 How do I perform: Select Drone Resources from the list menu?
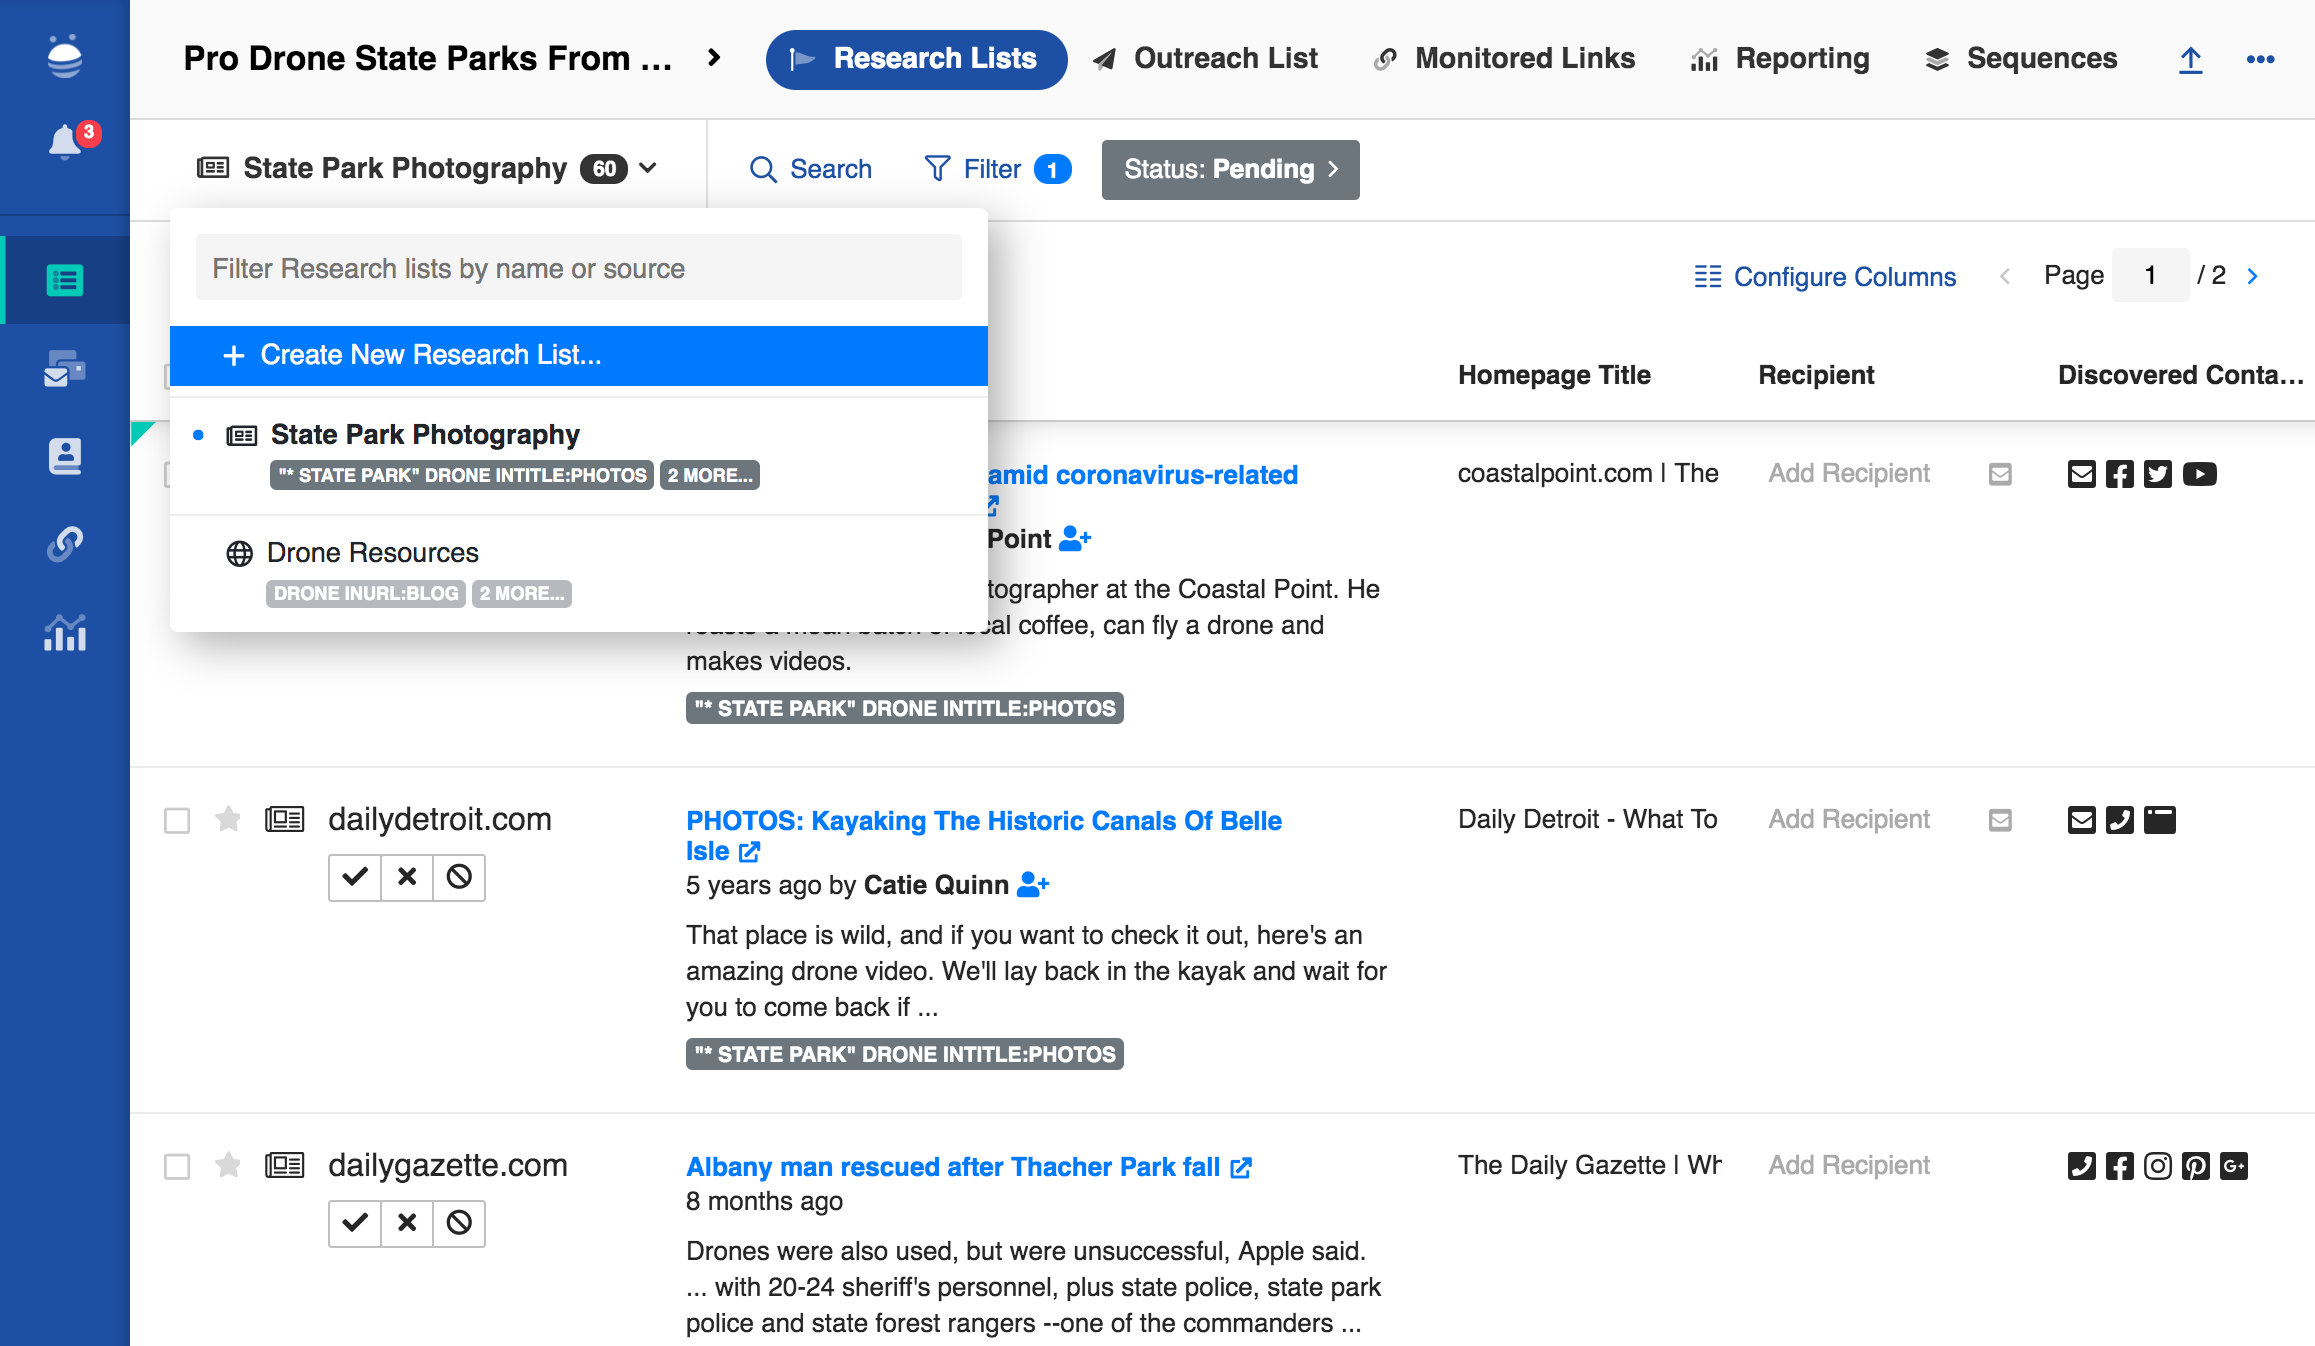point(373,552)
